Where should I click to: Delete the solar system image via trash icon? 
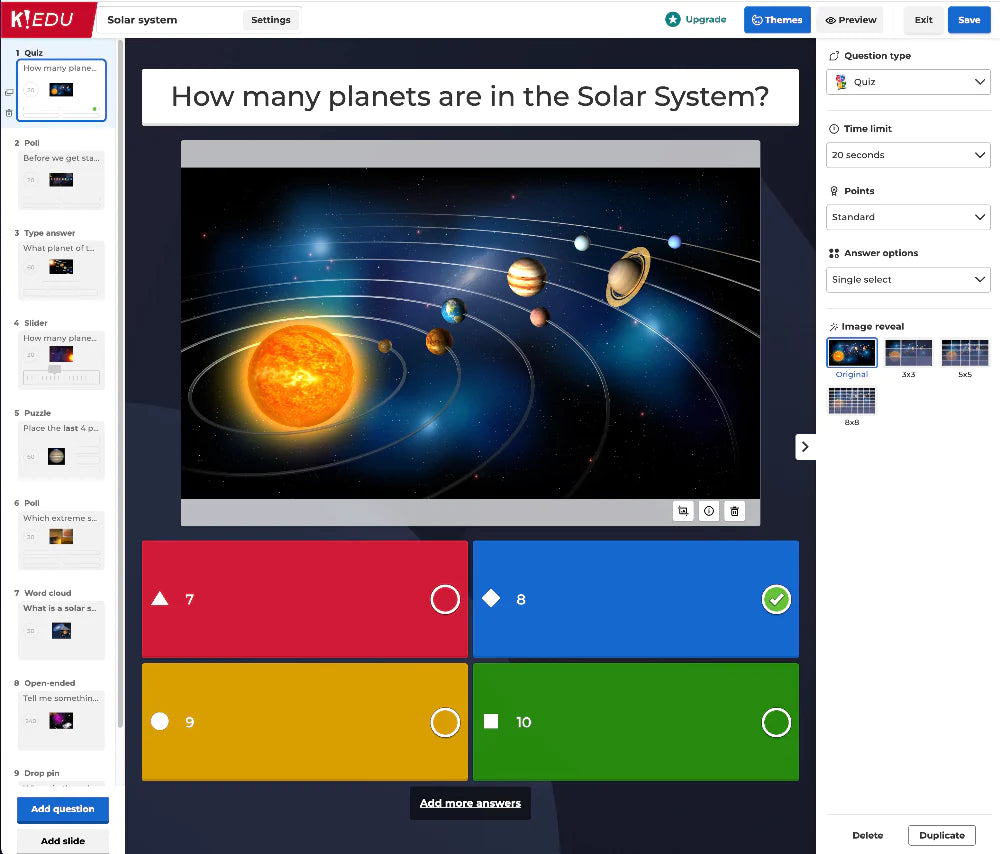735,511
